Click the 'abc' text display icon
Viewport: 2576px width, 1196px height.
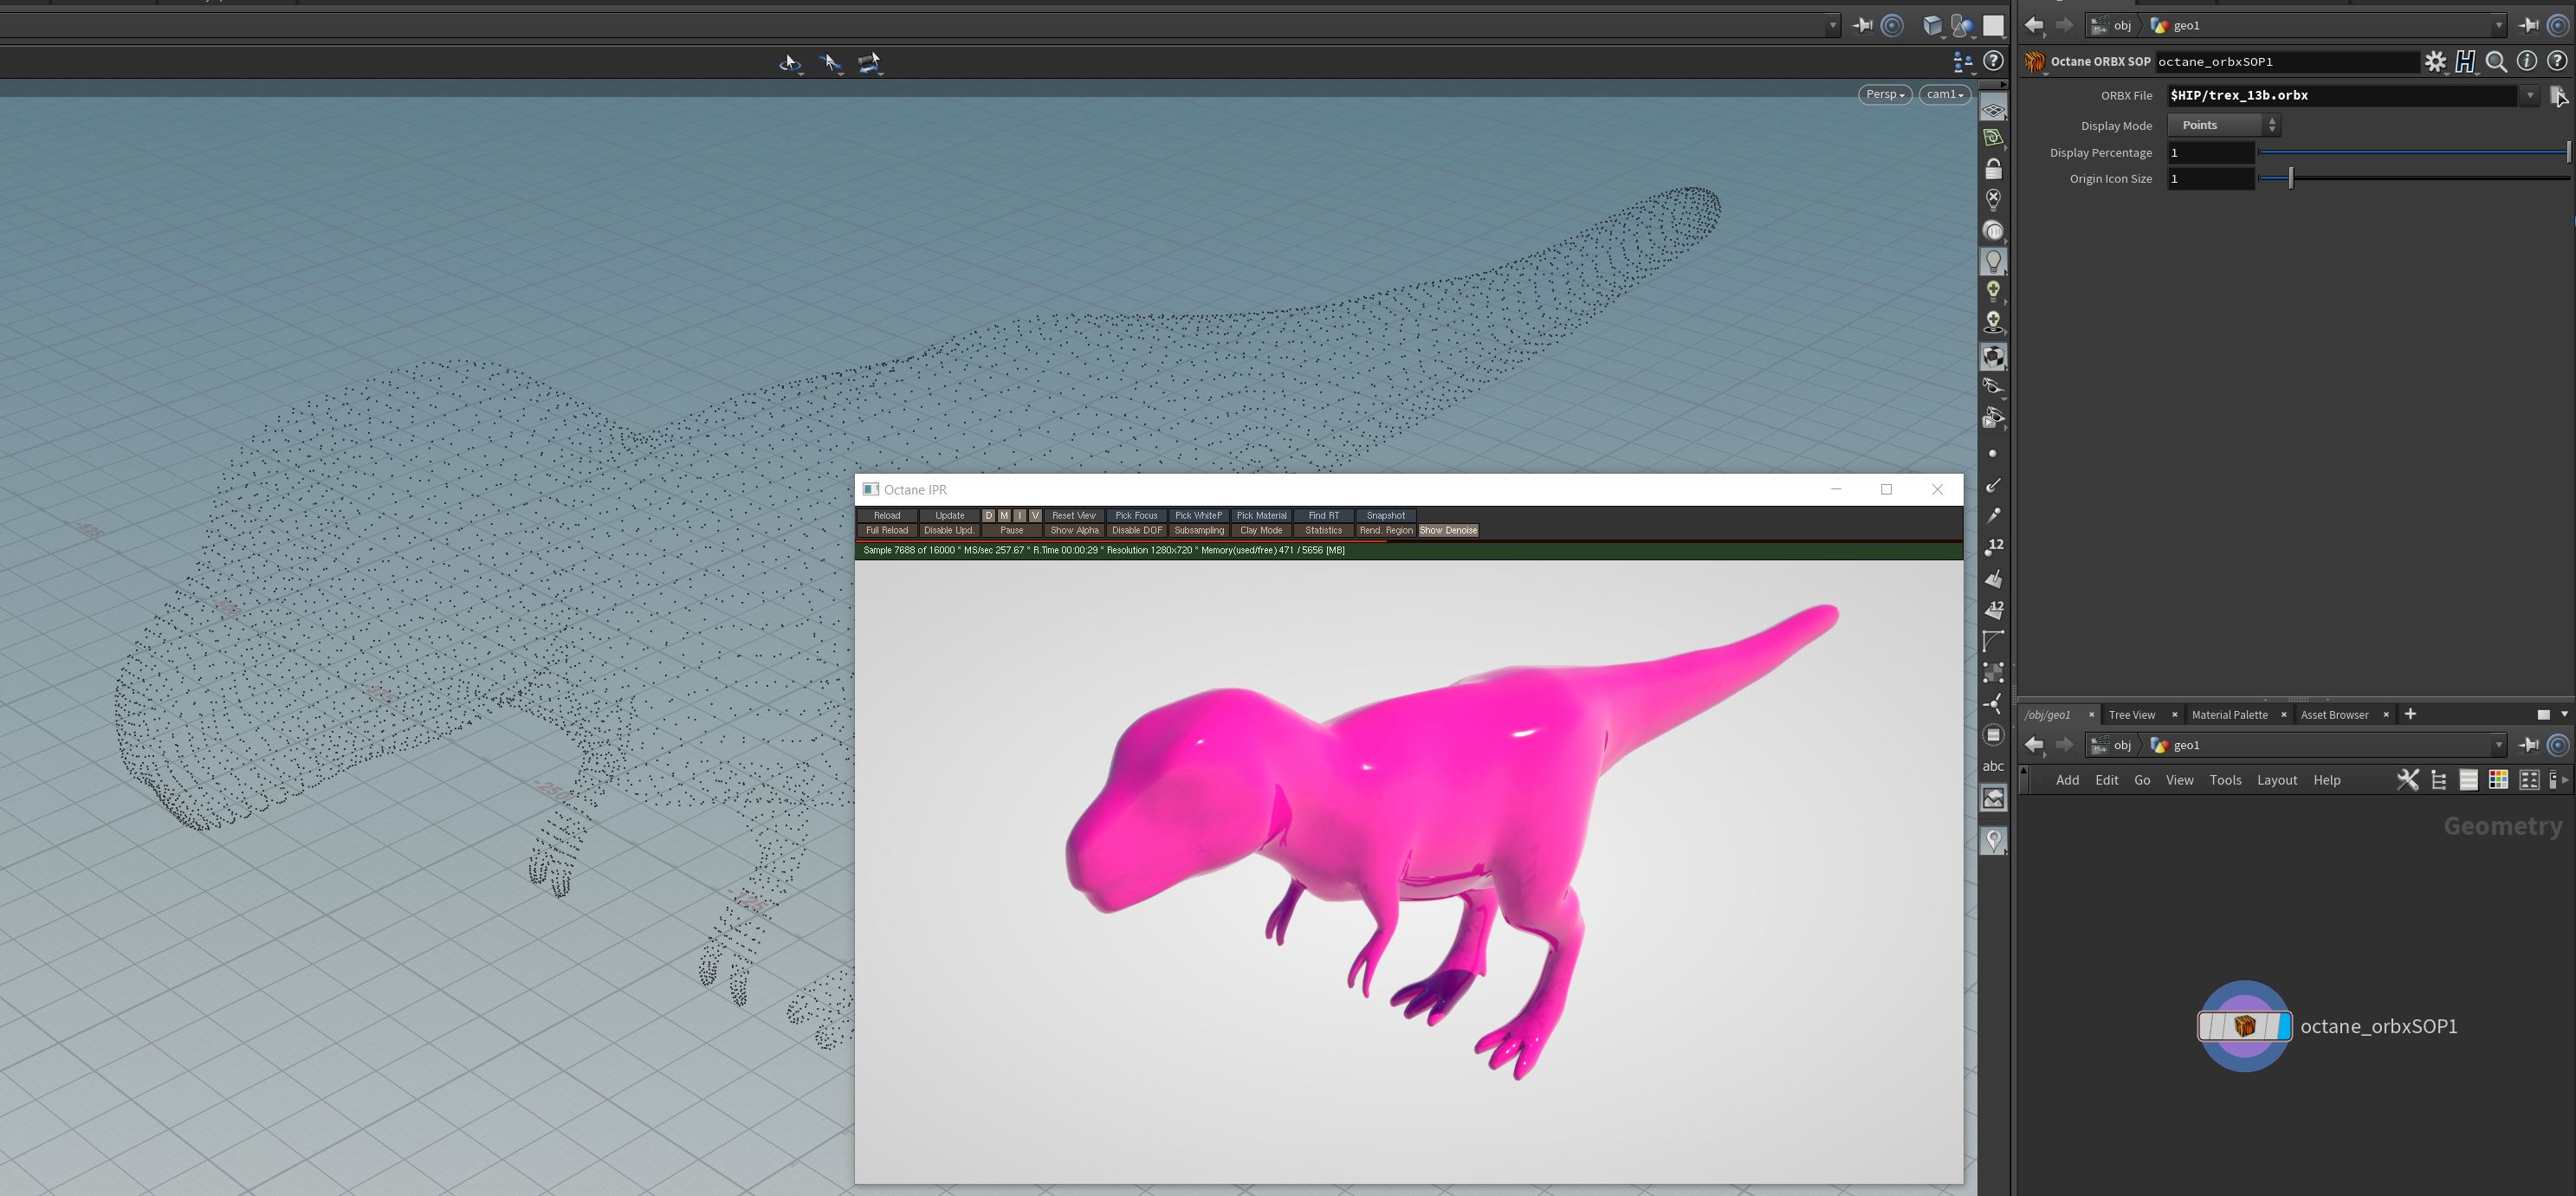1993,766
